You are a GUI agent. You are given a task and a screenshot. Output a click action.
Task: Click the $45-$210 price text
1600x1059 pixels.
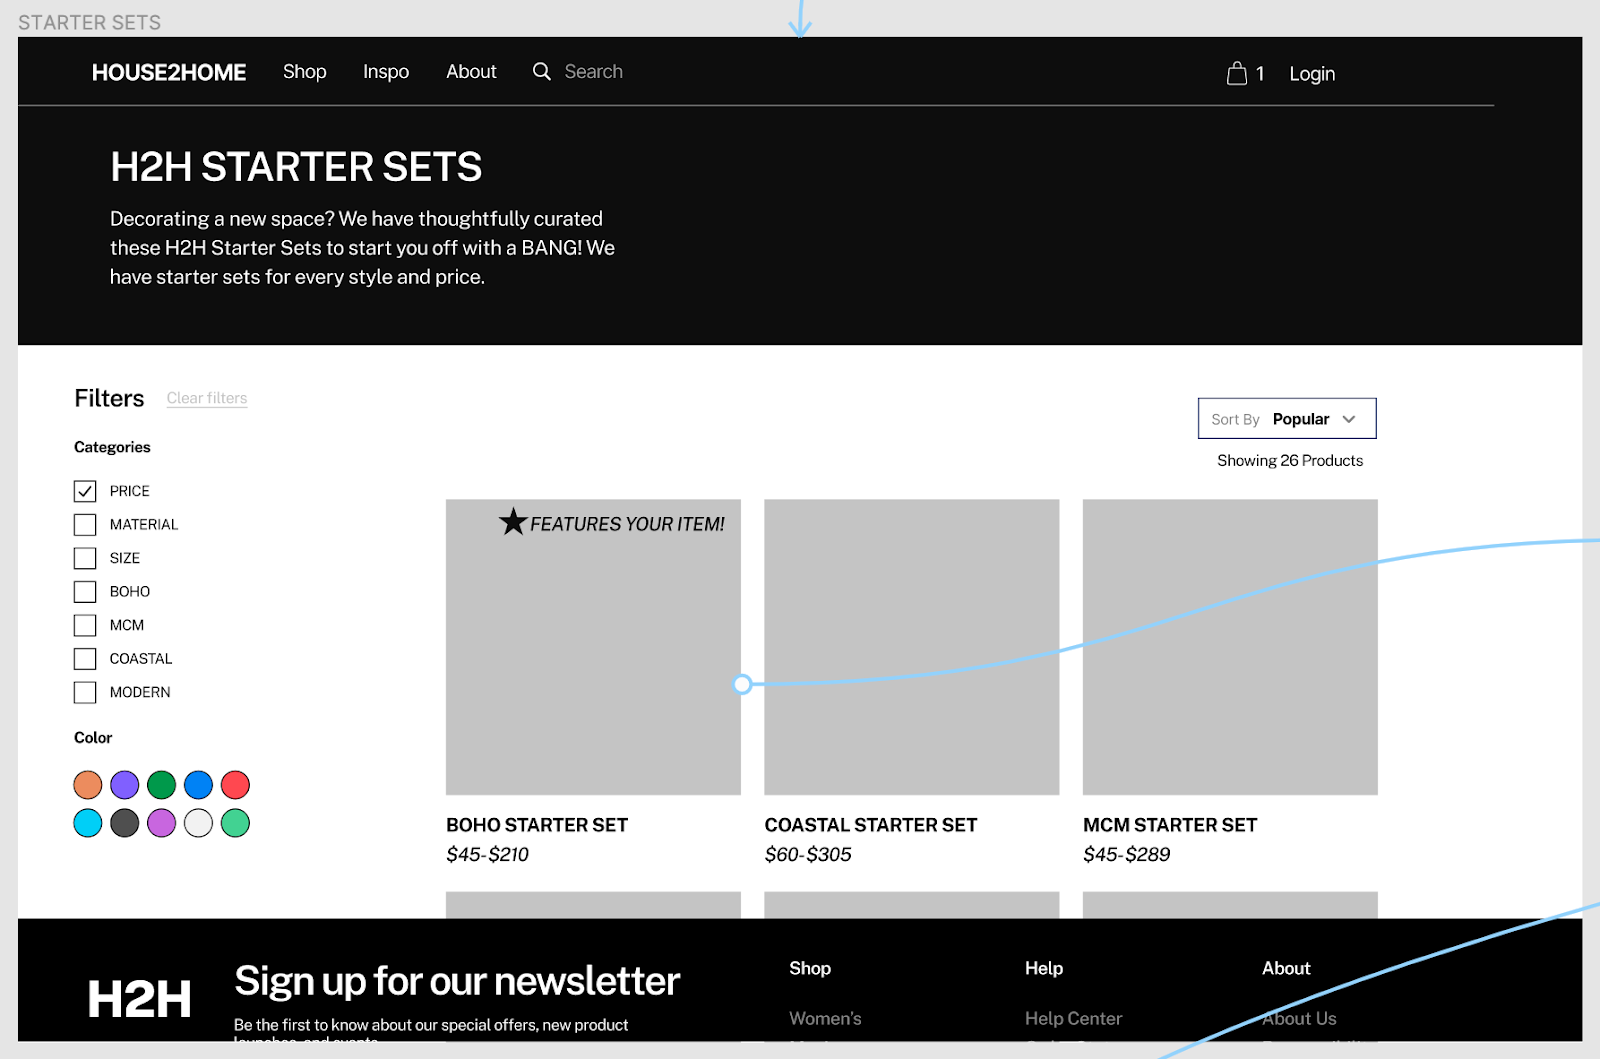pyautogui.click(x=488, y=855)
